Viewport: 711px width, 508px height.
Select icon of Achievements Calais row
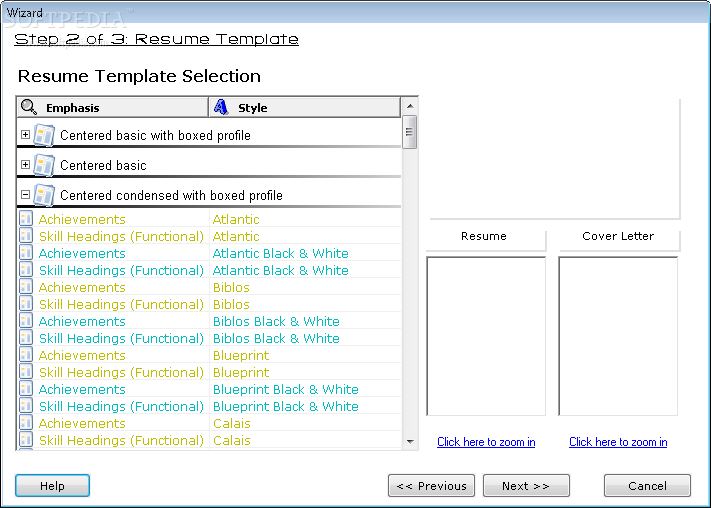click(26, 423)
